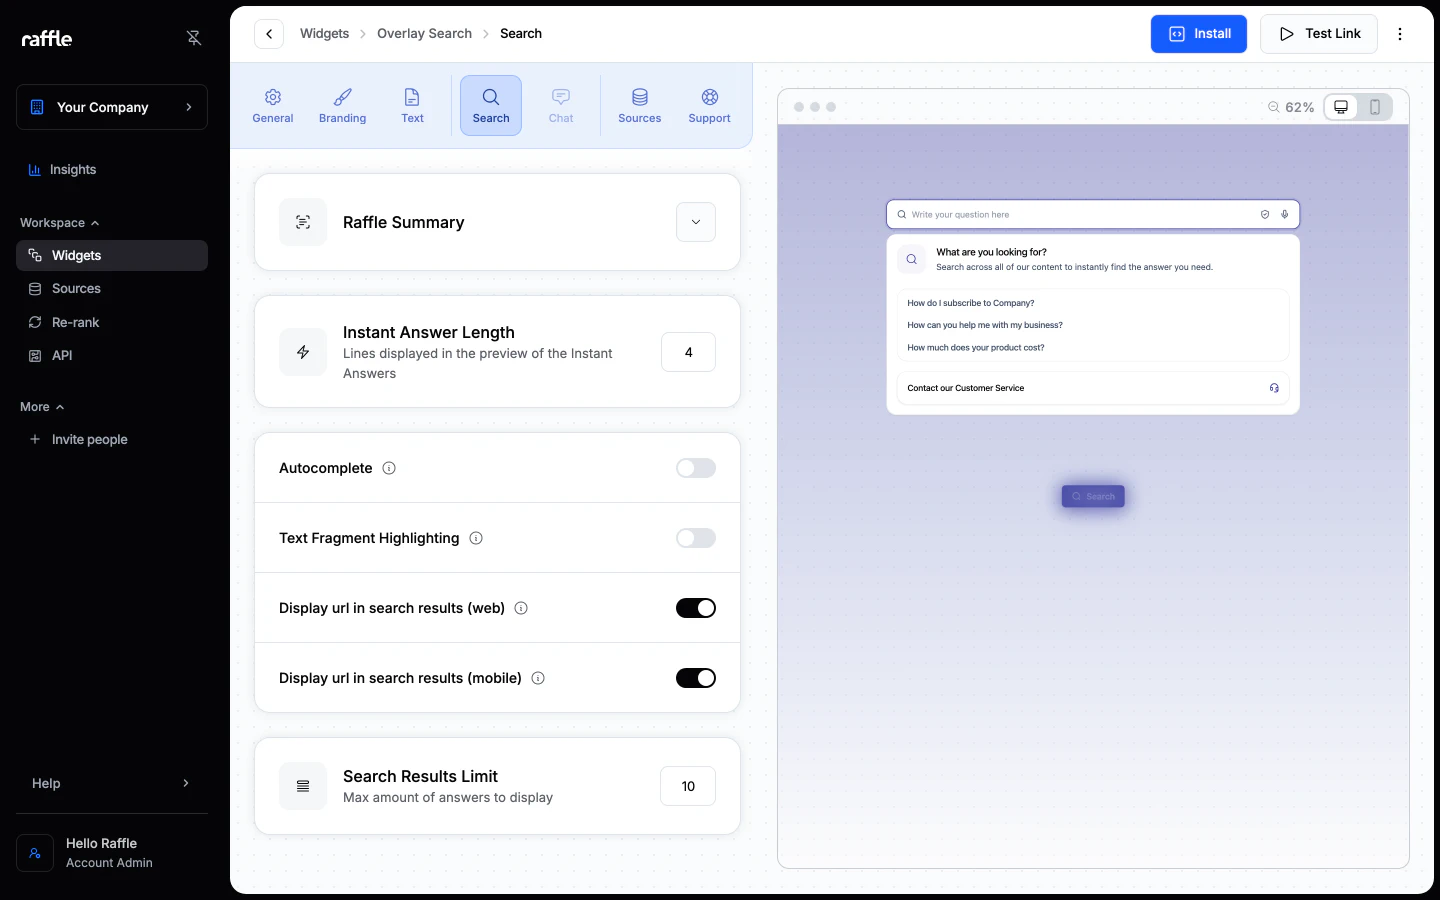Click the Autocomplete info icon
The image size is (1440, 900).
pos(389,468)
